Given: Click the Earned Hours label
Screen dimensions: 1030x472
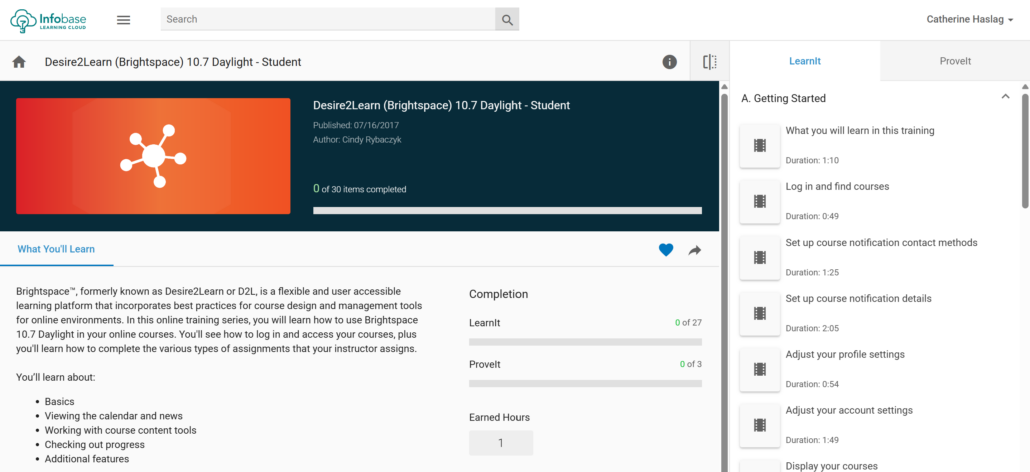Looking at the screenshot, I should click(x=499, y=418).
